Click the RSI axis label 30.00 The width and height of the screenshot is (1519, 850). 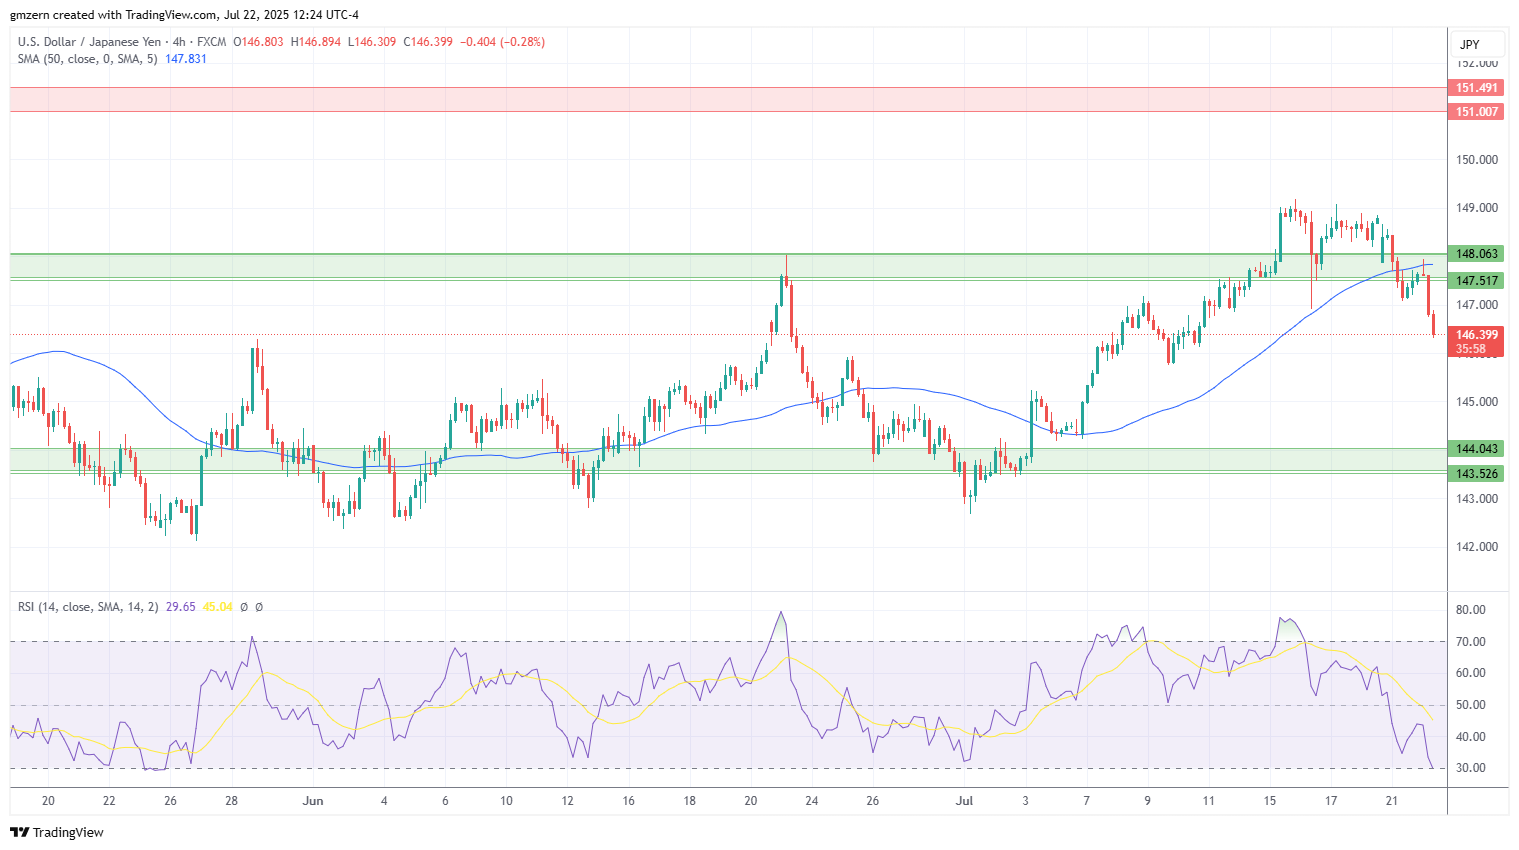tap(1470, 768)
